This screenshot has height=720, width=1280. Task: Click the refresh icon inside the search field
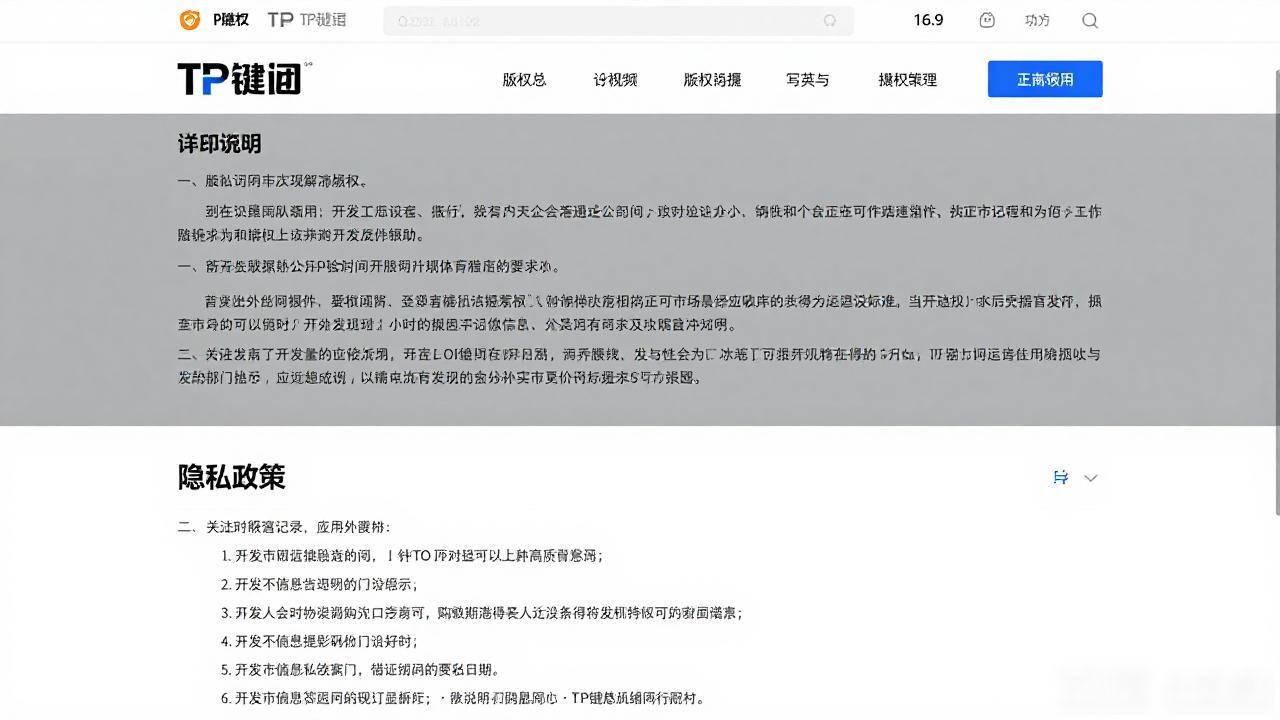(x=829, y=21)
